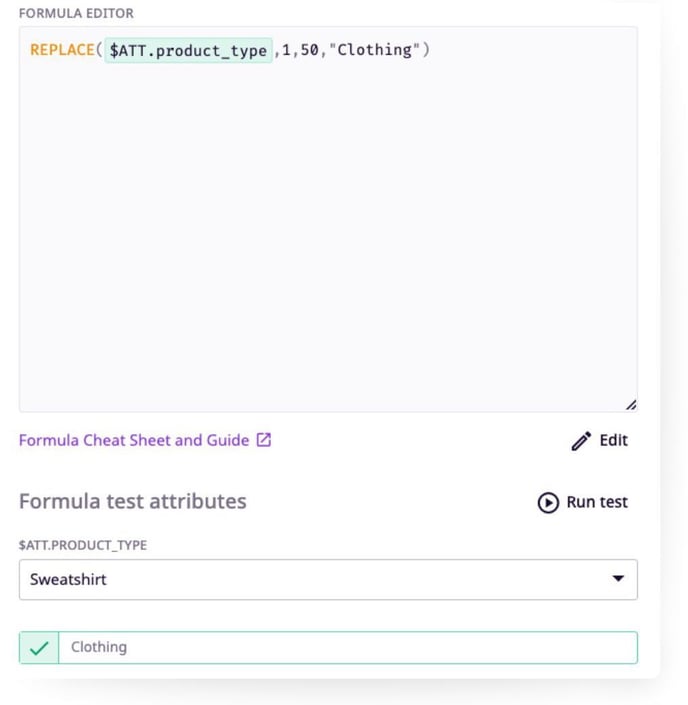This screenshot has width=688, height=705.
Task: Click the Formula test attributes heading
Action: [132, 501]
